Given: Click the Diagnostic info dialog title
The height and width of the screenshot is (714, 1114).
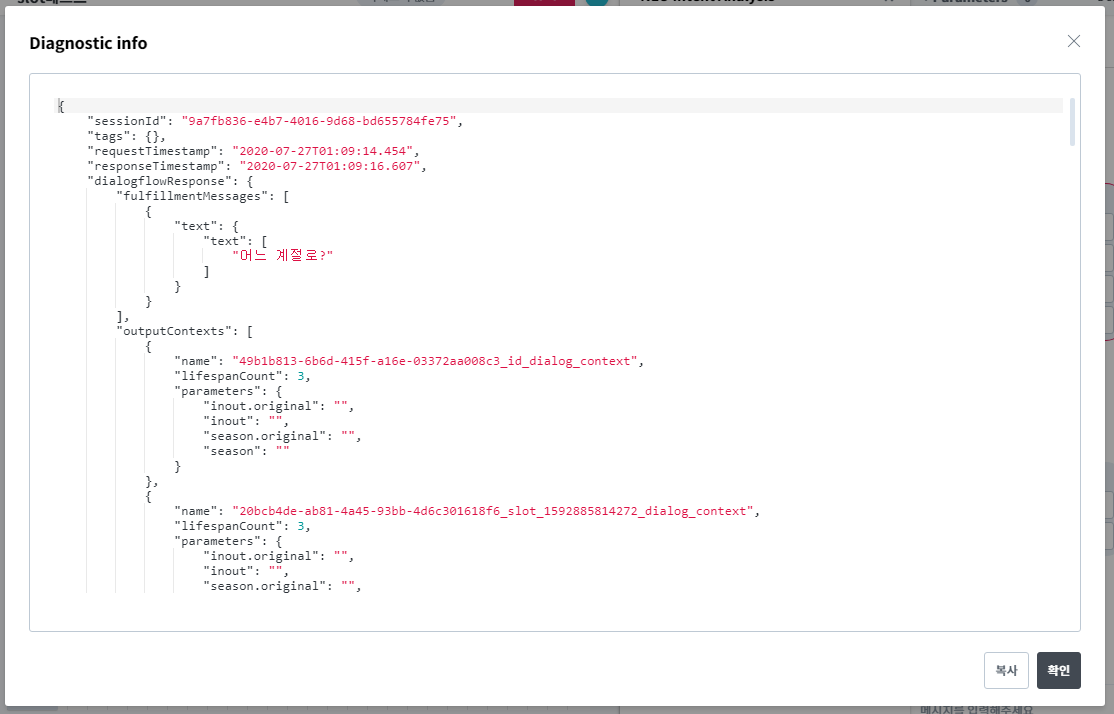Looking at the screenshot, I should (x=88, y=43).
